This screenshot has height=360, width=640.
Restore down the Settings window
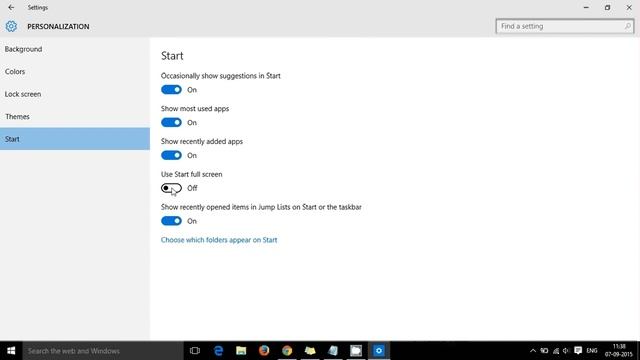607,7
